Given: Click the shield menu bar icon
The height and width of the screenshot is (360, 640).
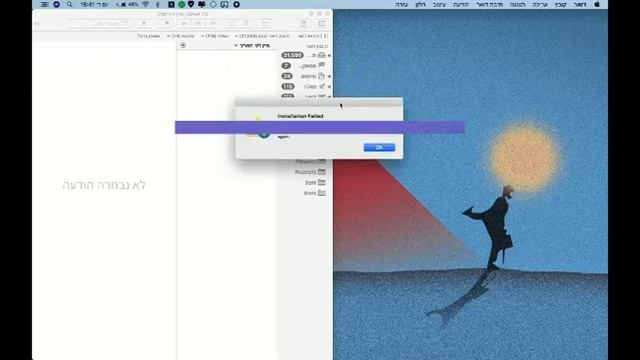Looking at the screenshot, I should click(x=191, y=4).
